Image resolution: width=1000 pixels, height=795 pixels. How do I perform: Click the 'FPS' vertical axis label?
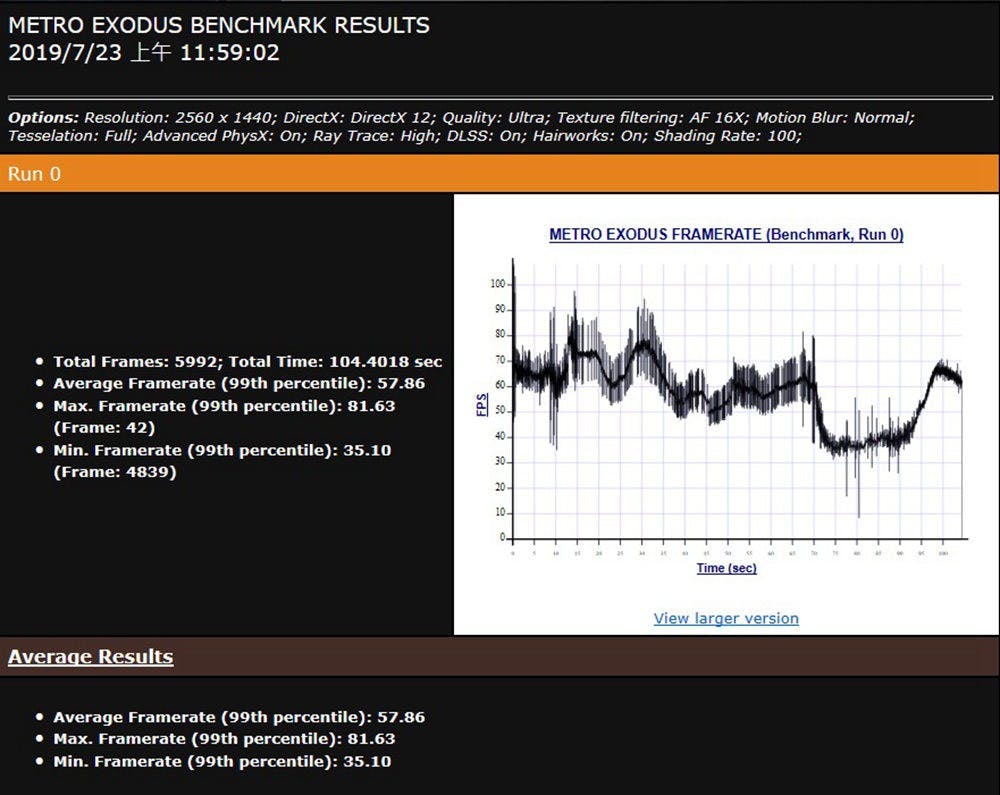[x=482, y=405]
